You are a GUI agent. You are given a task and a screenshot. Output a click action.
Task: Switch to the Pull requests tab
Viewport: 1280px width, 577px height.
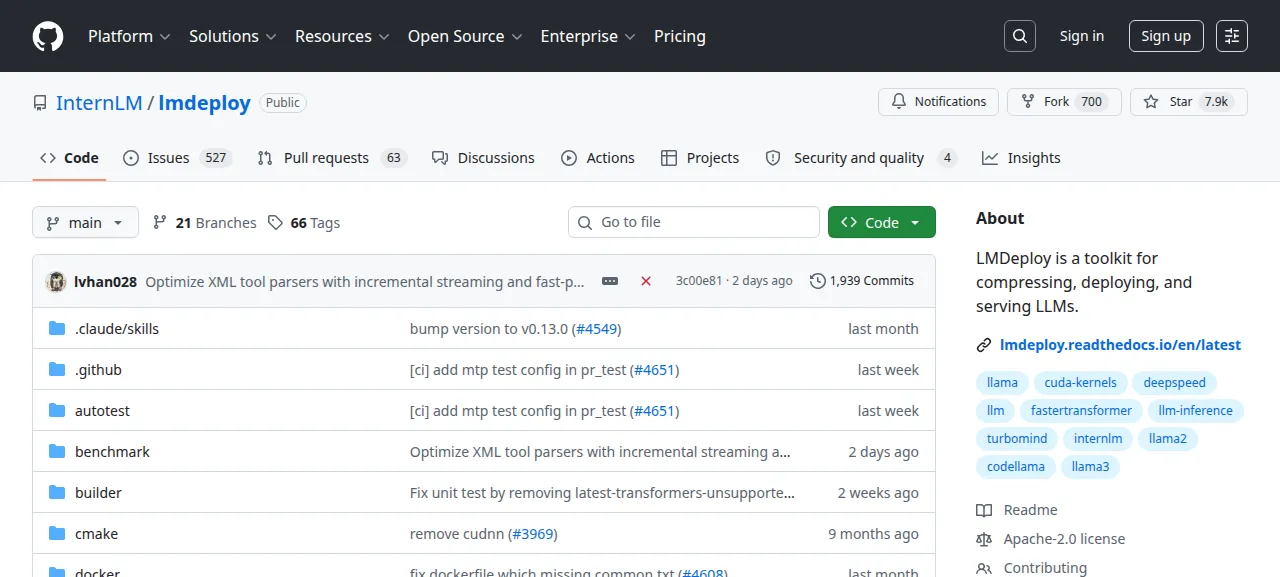pyautogui.click(x=331, y=158)
